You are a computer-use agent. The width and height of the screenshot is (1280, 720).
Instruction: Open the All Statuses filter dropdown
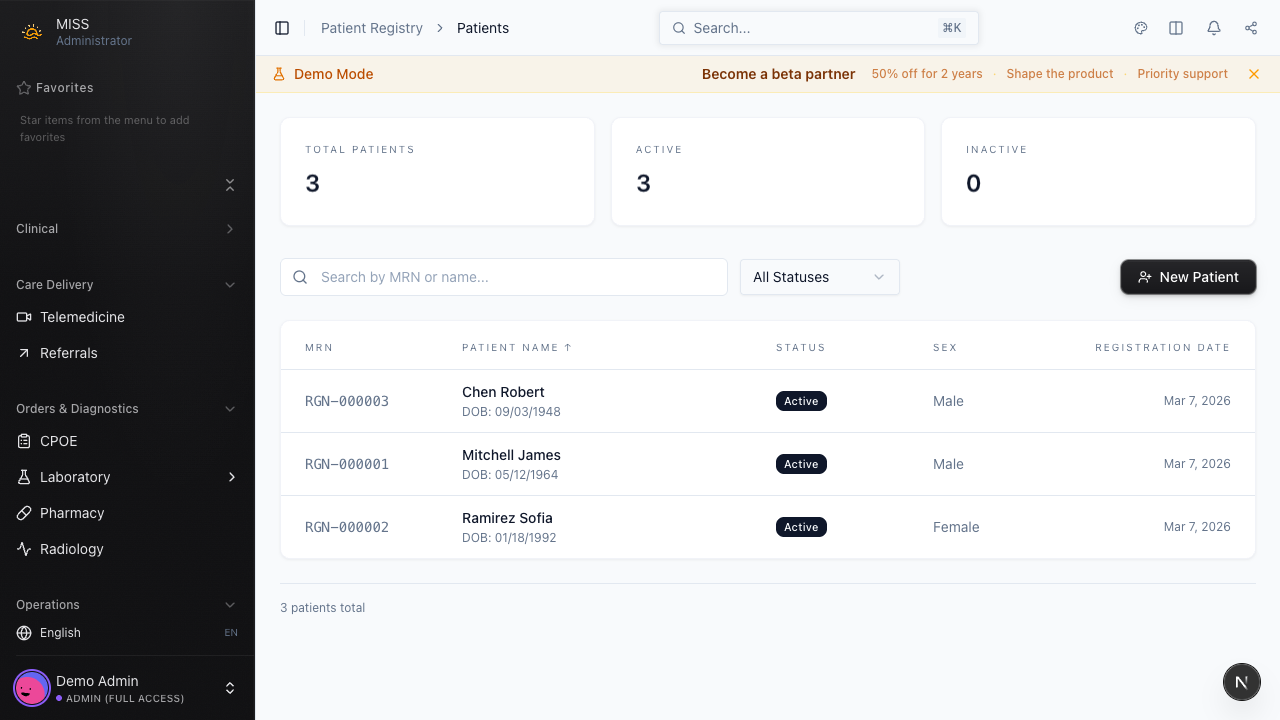tap(819, 277)
